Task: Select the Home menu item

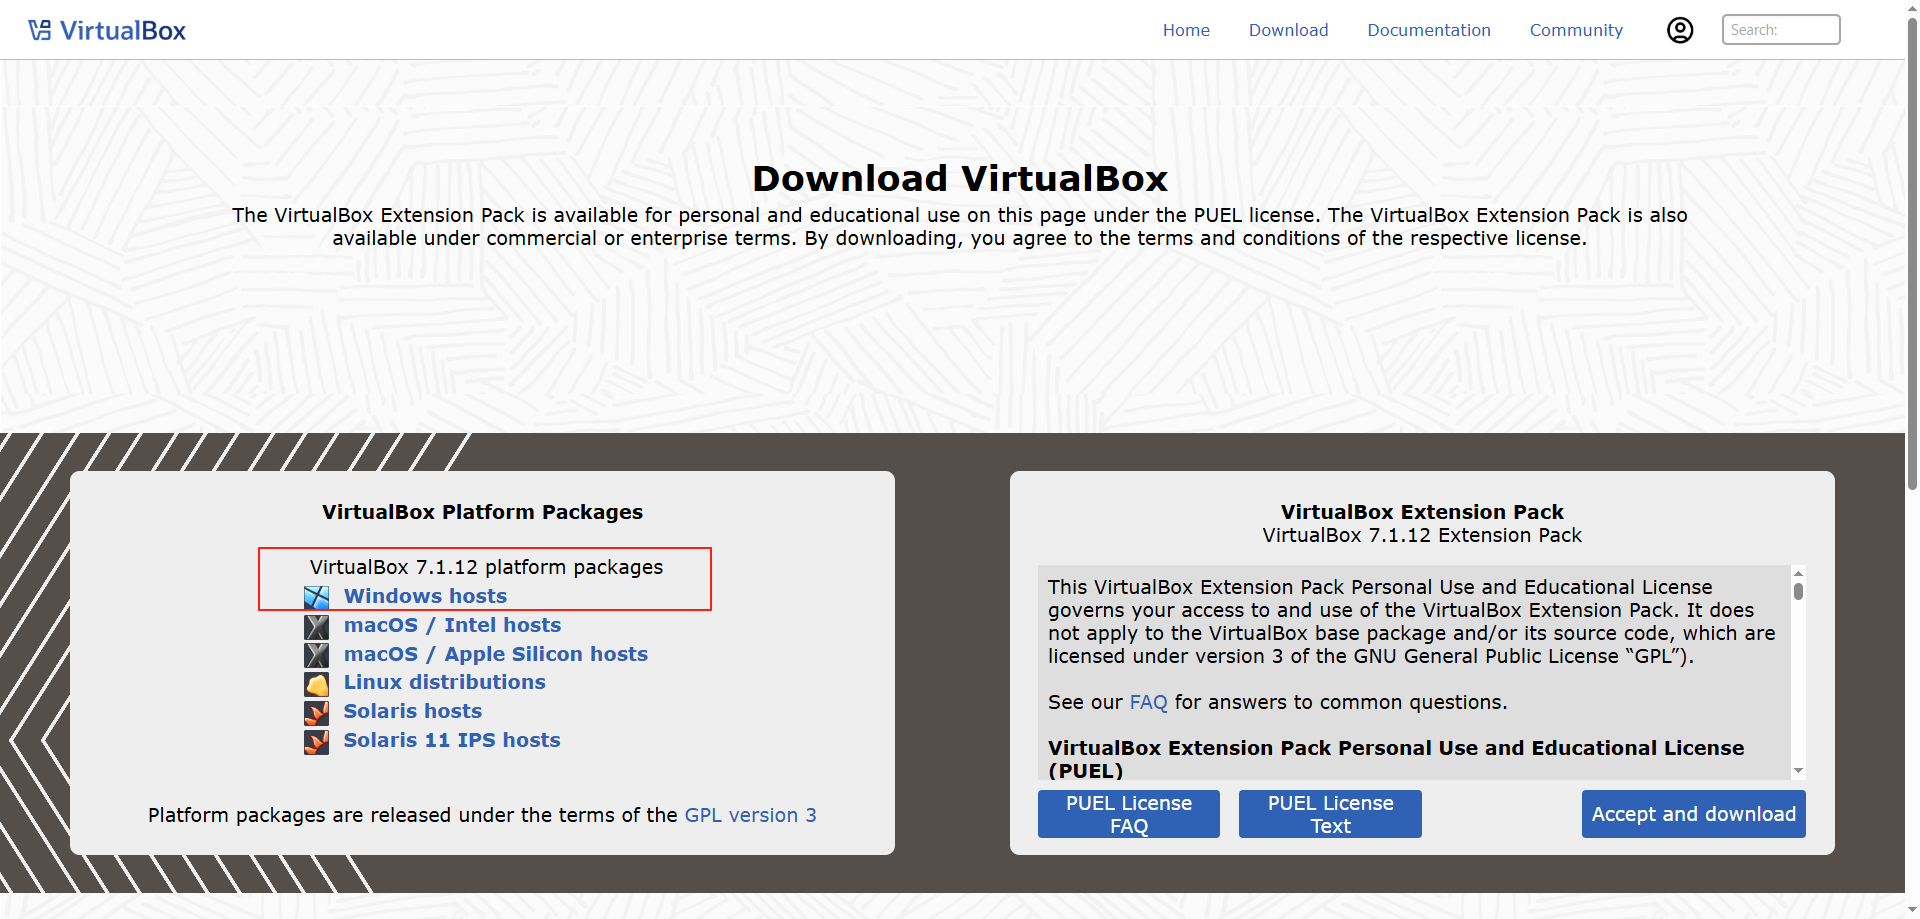Action: pyautogui.click(x=1186, y=29)
